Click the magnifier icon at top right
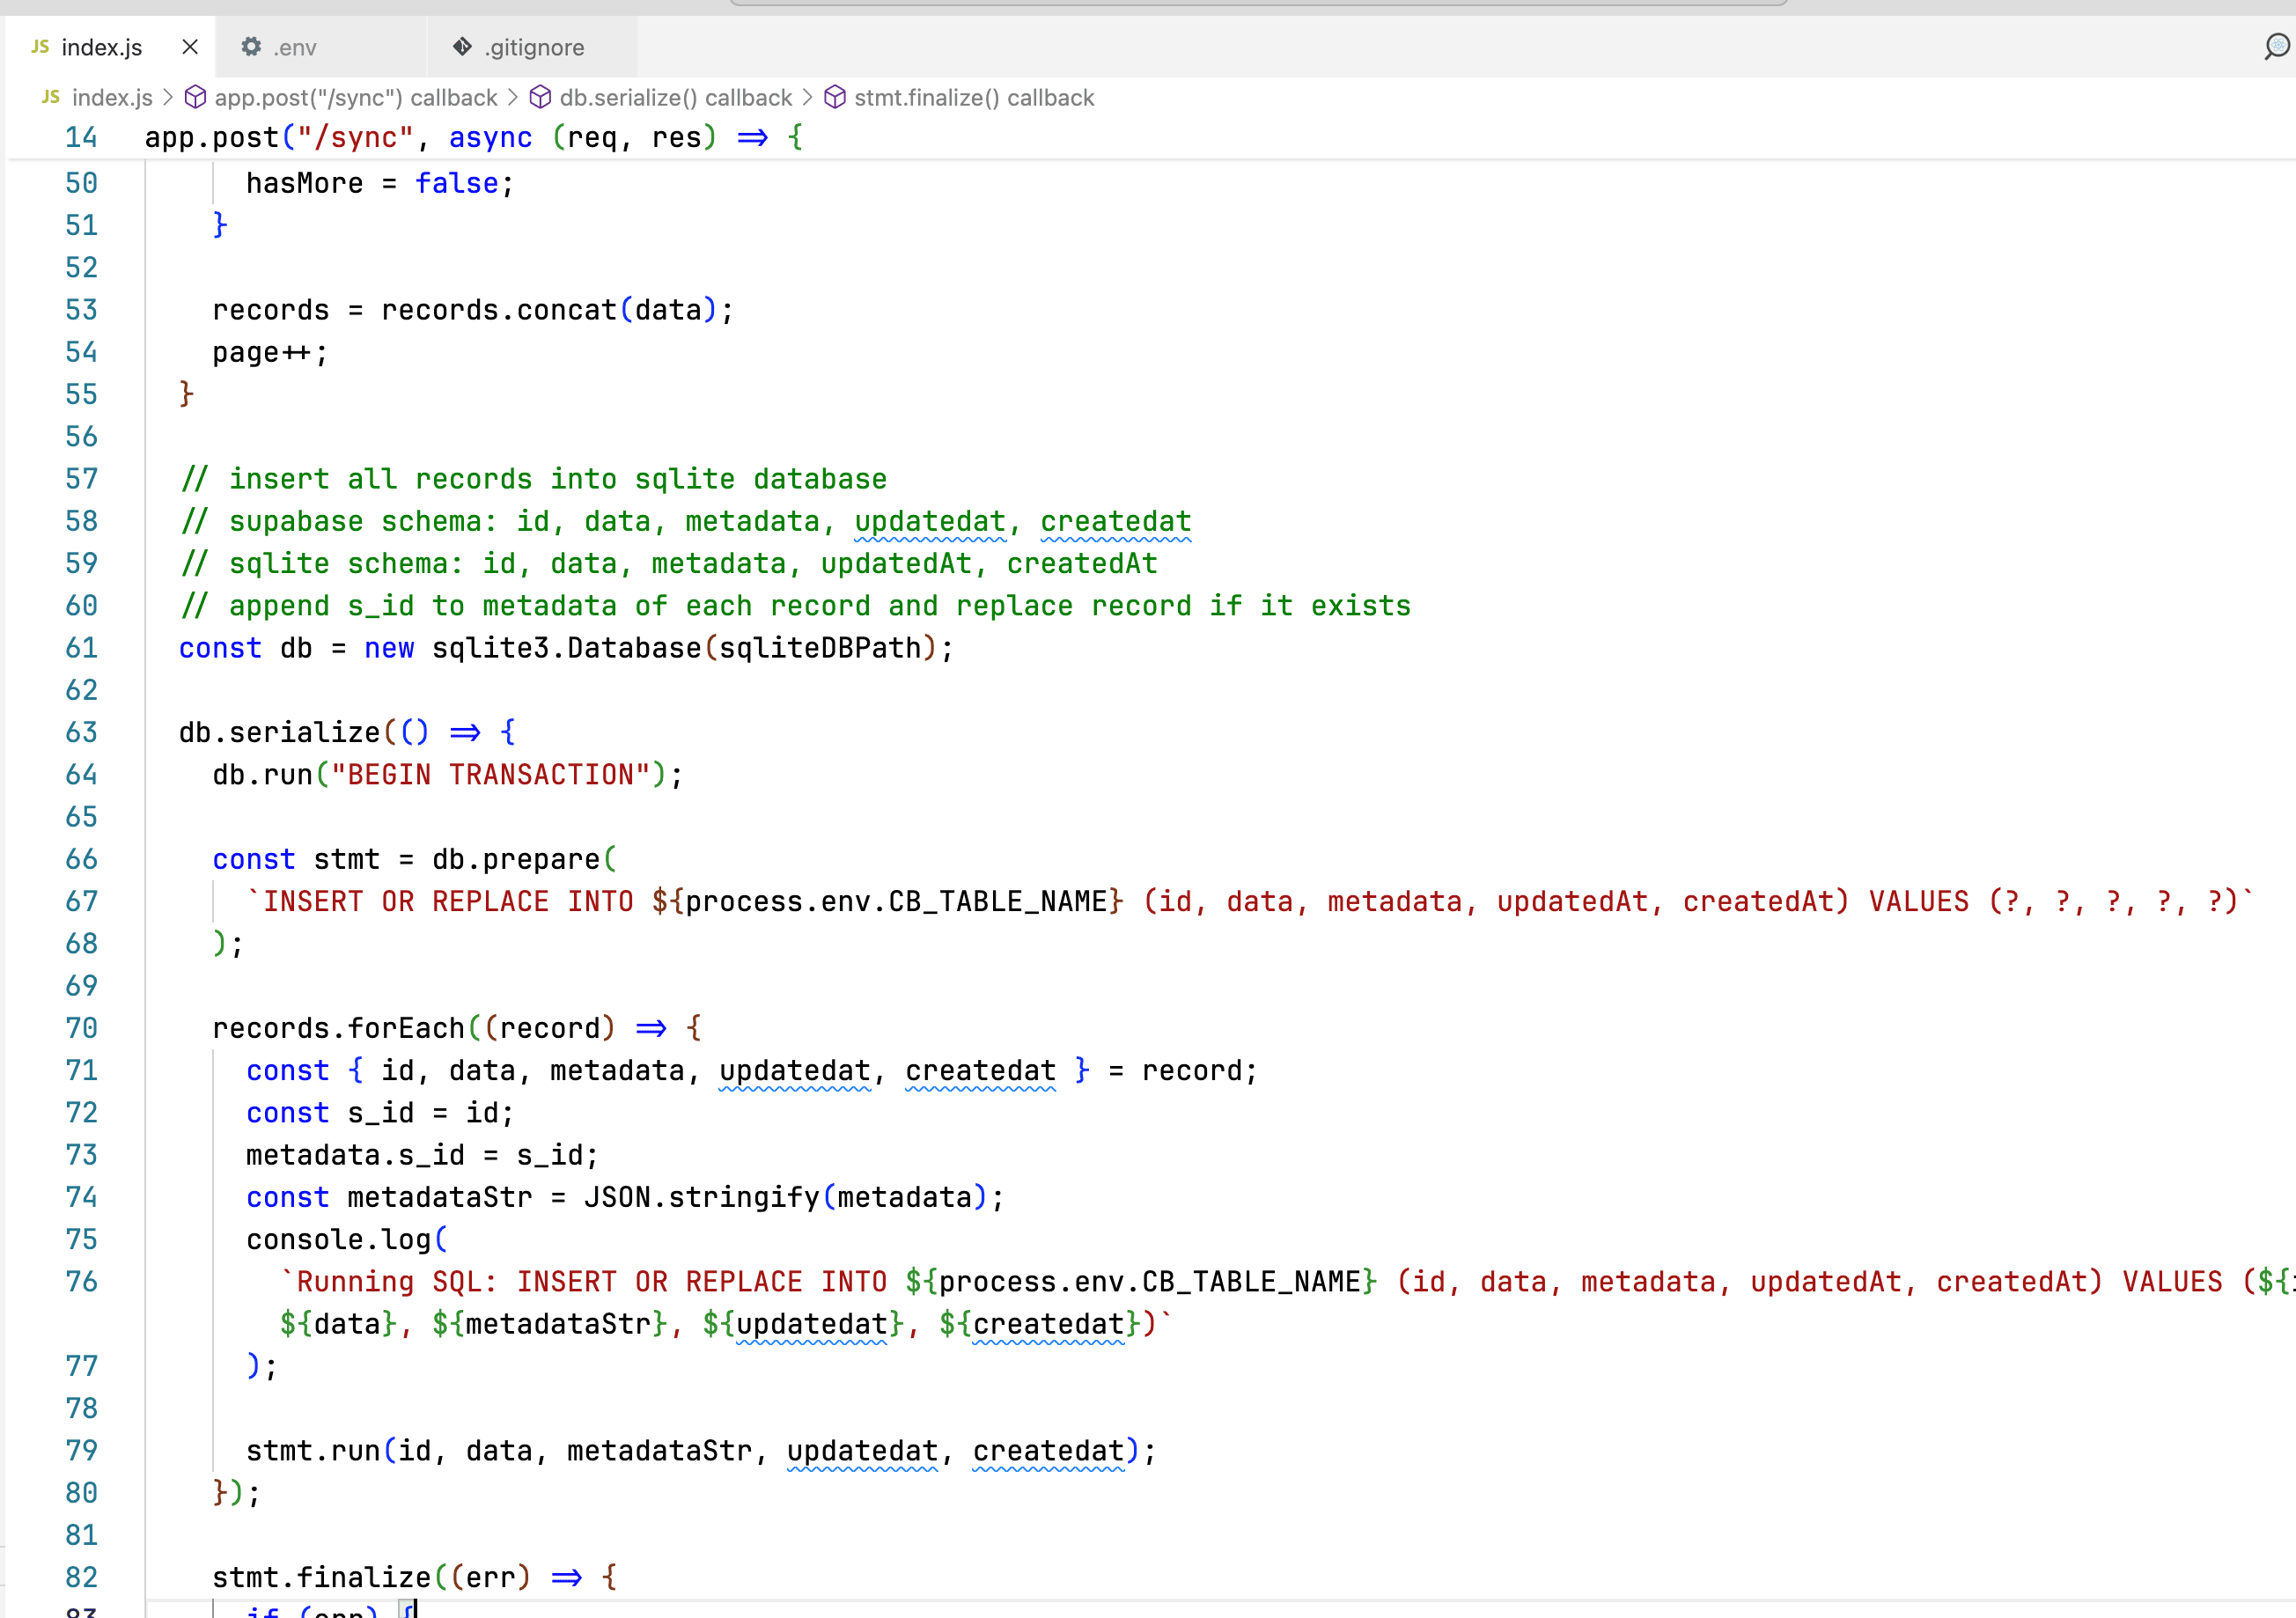The height and width of the screenshot is (1618, 2296). pyautogui.click(x=2275, y=46)
